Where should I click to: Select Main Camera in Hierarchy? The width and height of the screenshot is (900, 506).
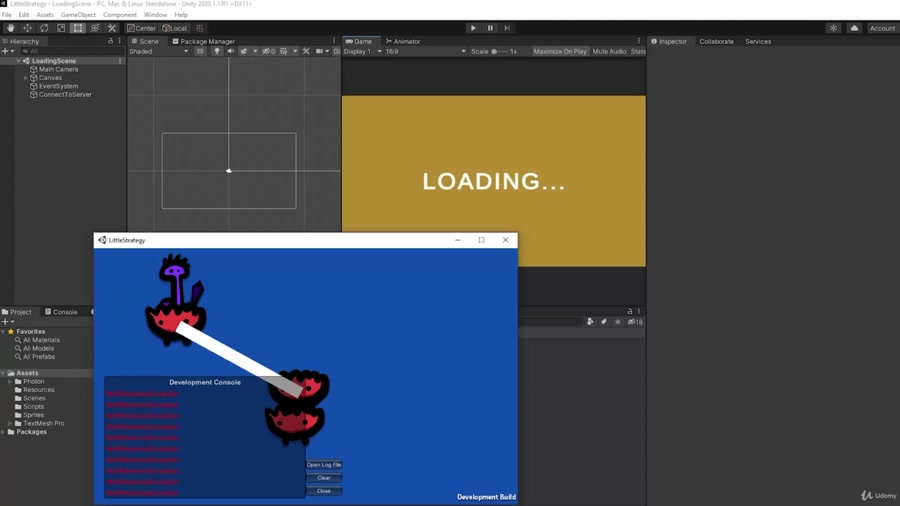point(58,69)
